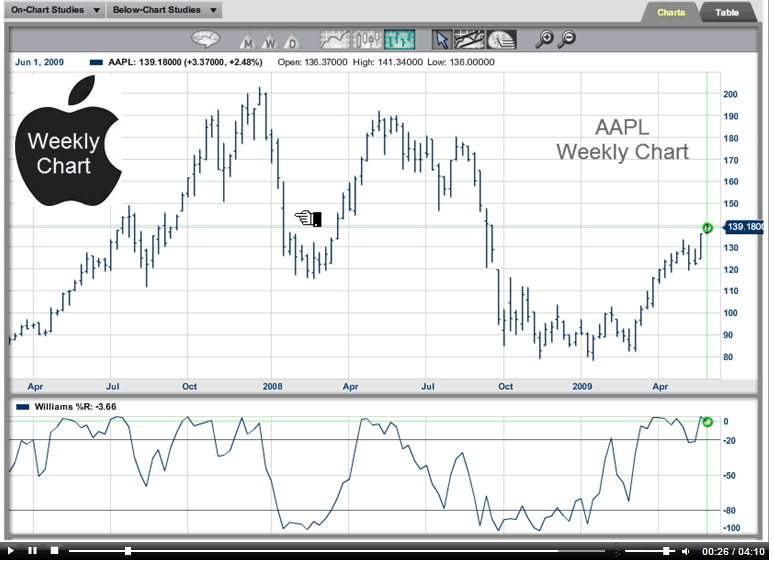Click the 00:26 / 04:10 time display
The image size is (773, 566).
point(733,551)
